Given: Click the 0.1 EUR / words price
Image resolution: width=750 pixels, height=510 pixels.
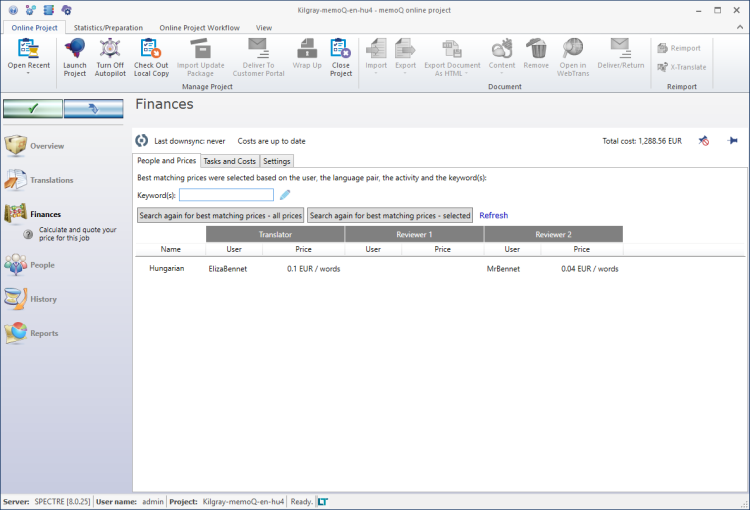Looking at the screenshot, I should pyautogui.click(x=313, y=269).
